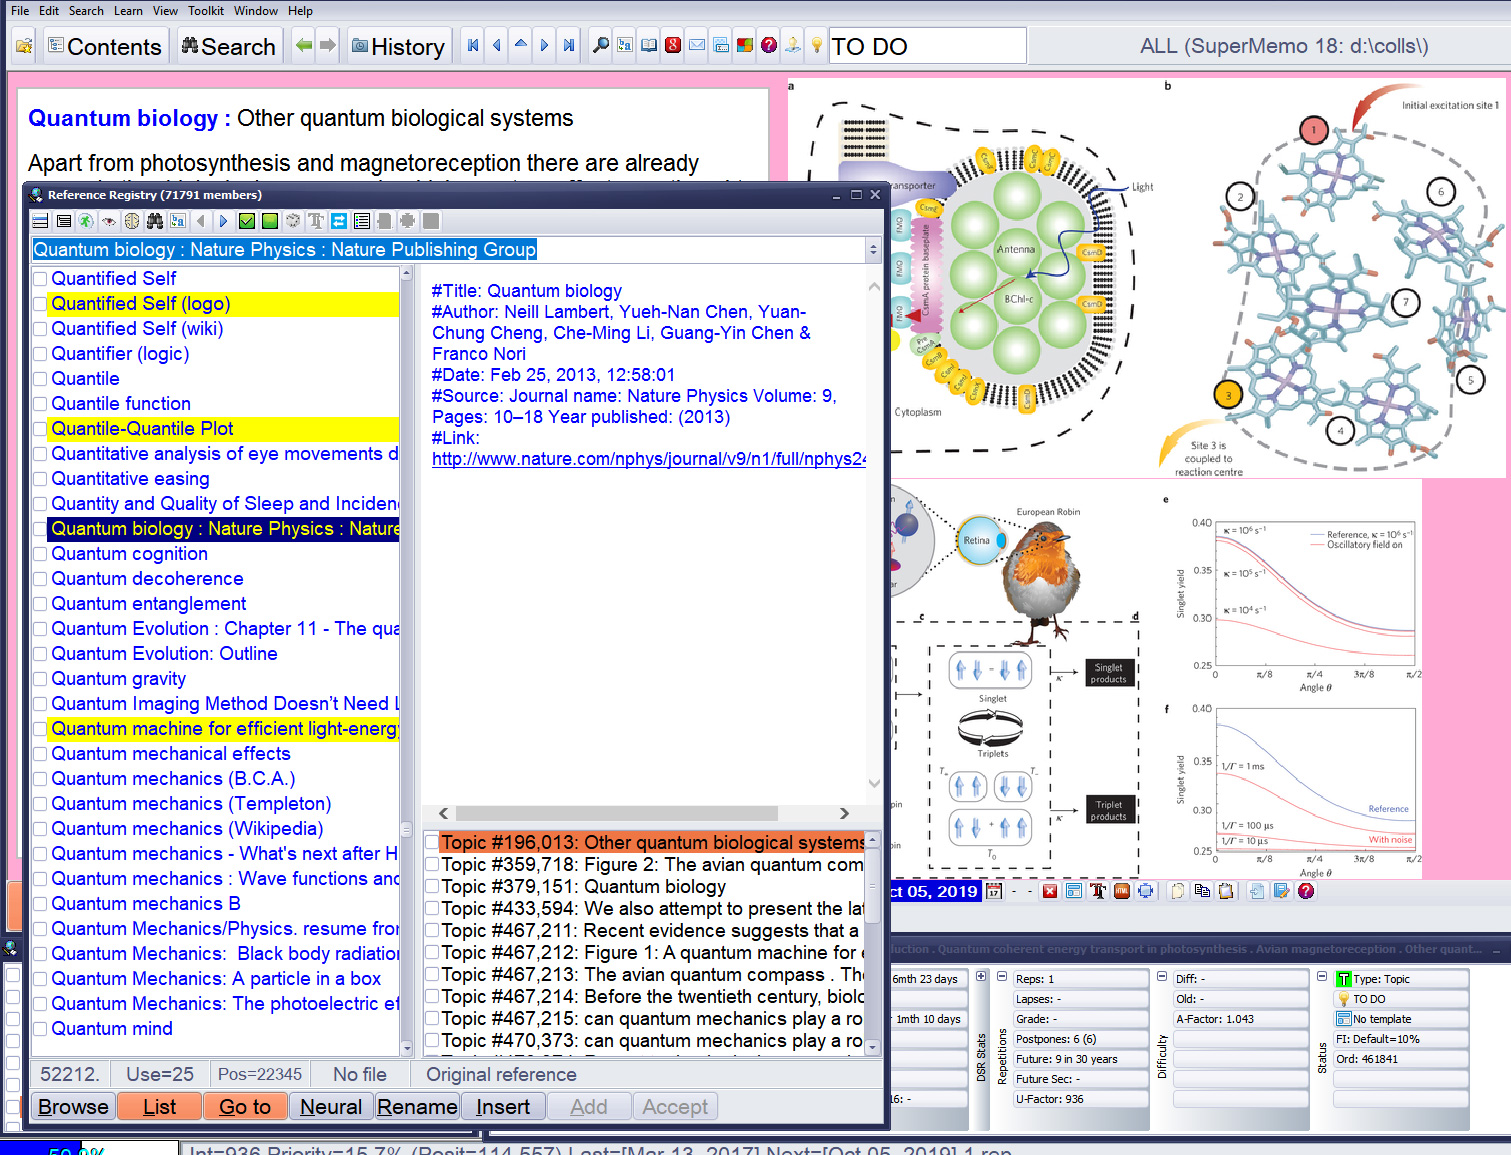Collapse the Repetitions statistics group
The image size is (1511, 1155).
coord(1002,977)
